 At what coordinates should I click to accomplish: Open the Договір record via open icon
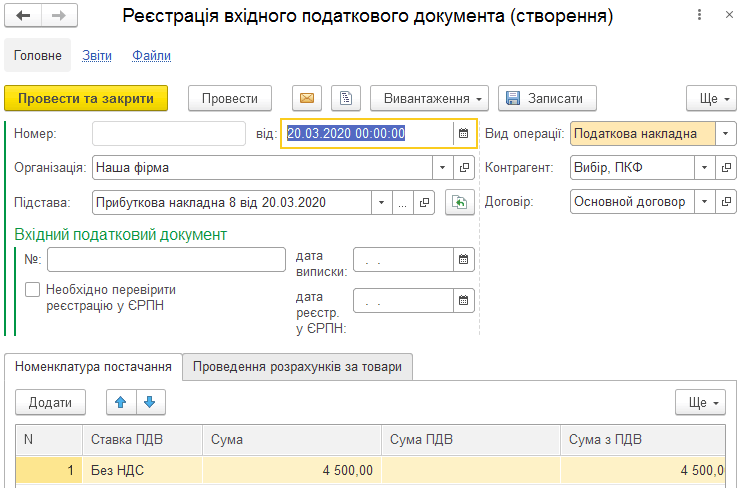tap(726, 202)
